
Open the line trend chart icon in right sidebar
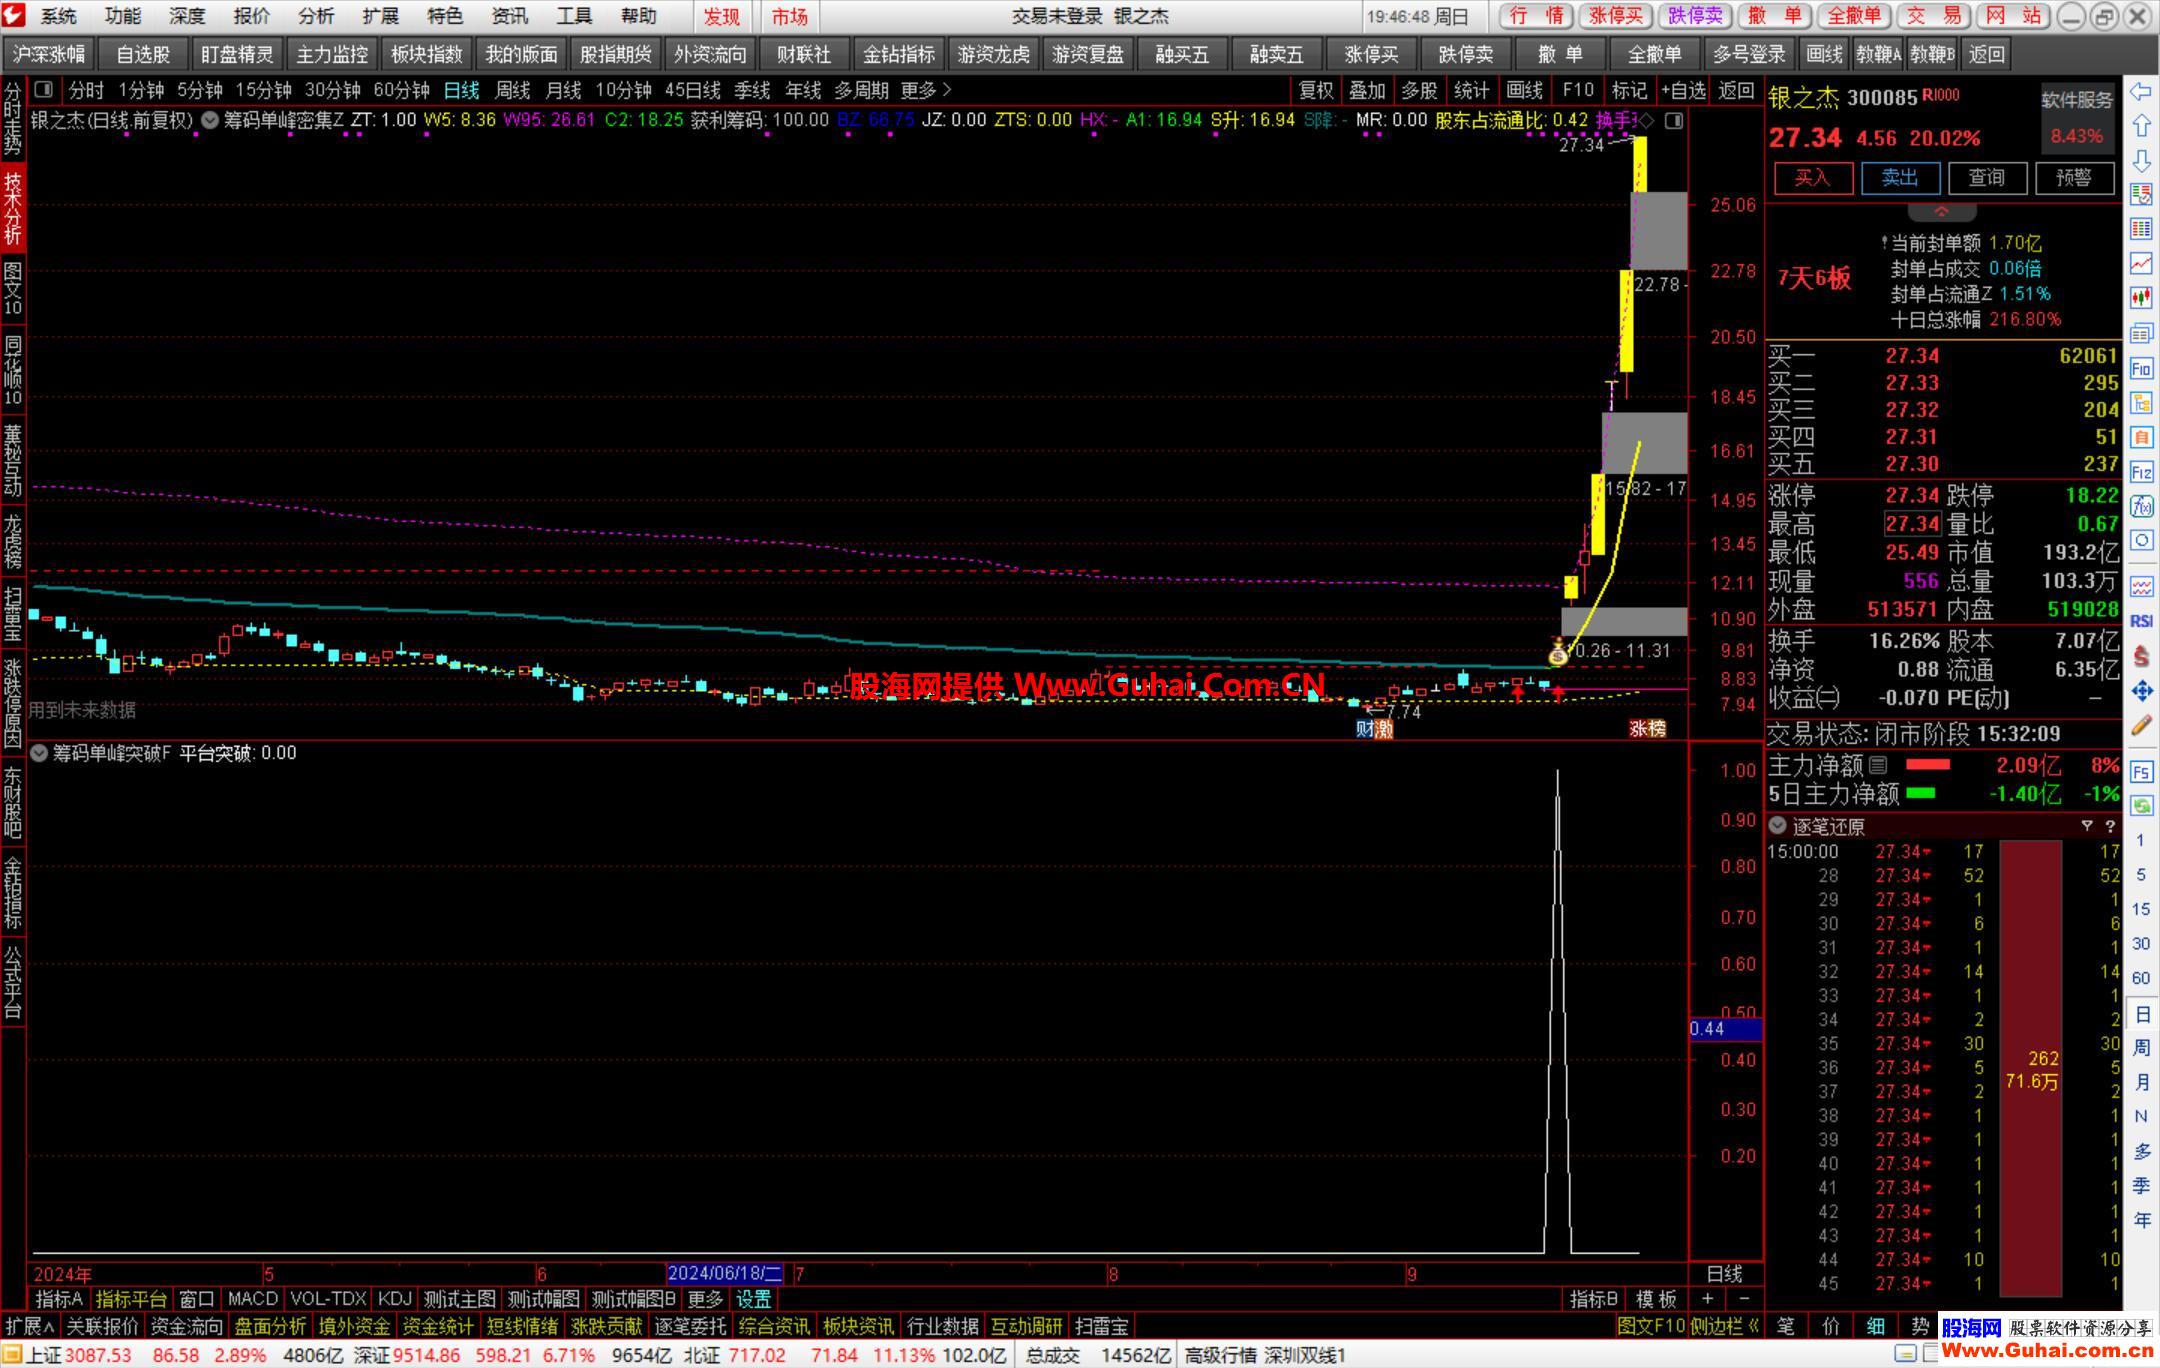pyautogui.click(x=2140, y=263)
